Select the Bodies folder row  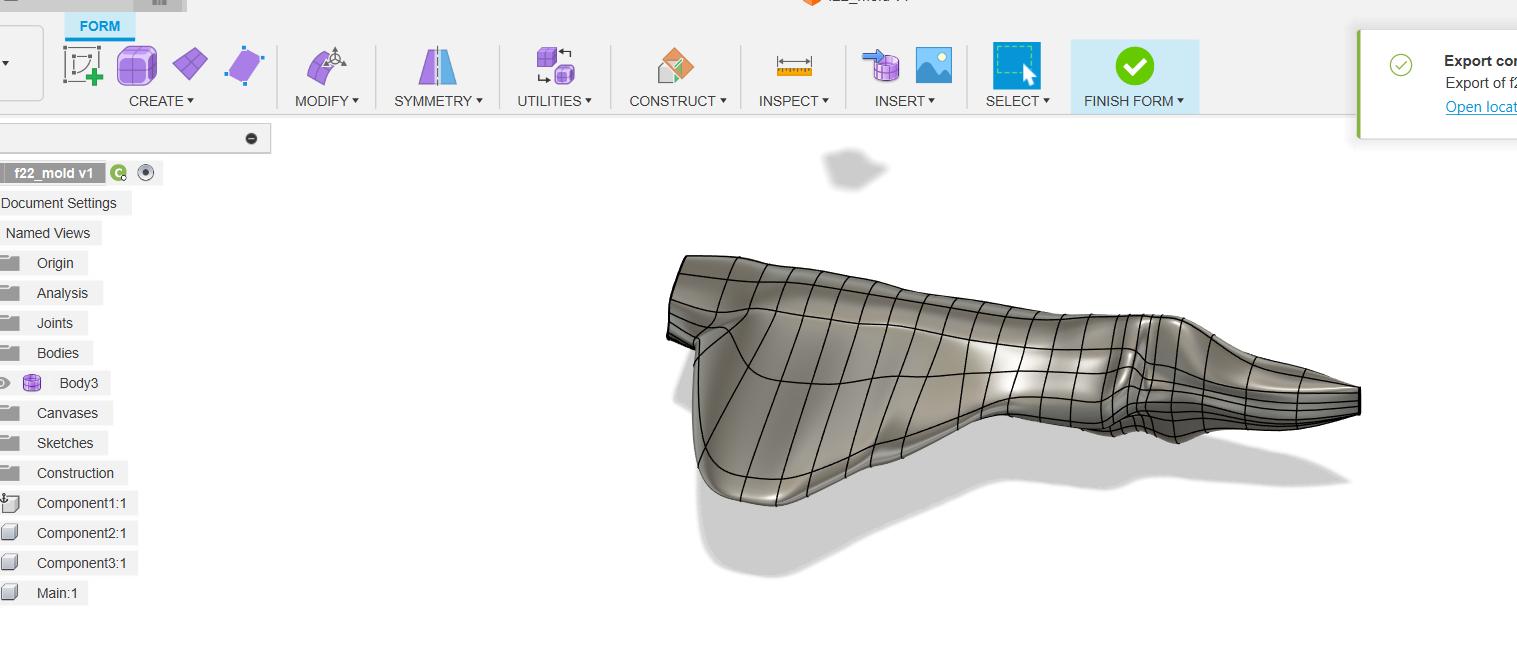pos(46,353)
